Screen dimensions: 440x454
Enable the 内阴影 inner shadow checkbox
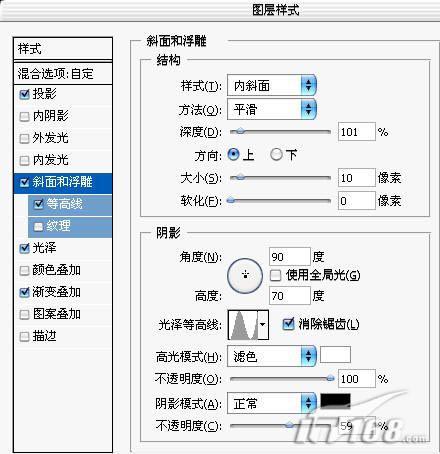click(x=24, y=117)
